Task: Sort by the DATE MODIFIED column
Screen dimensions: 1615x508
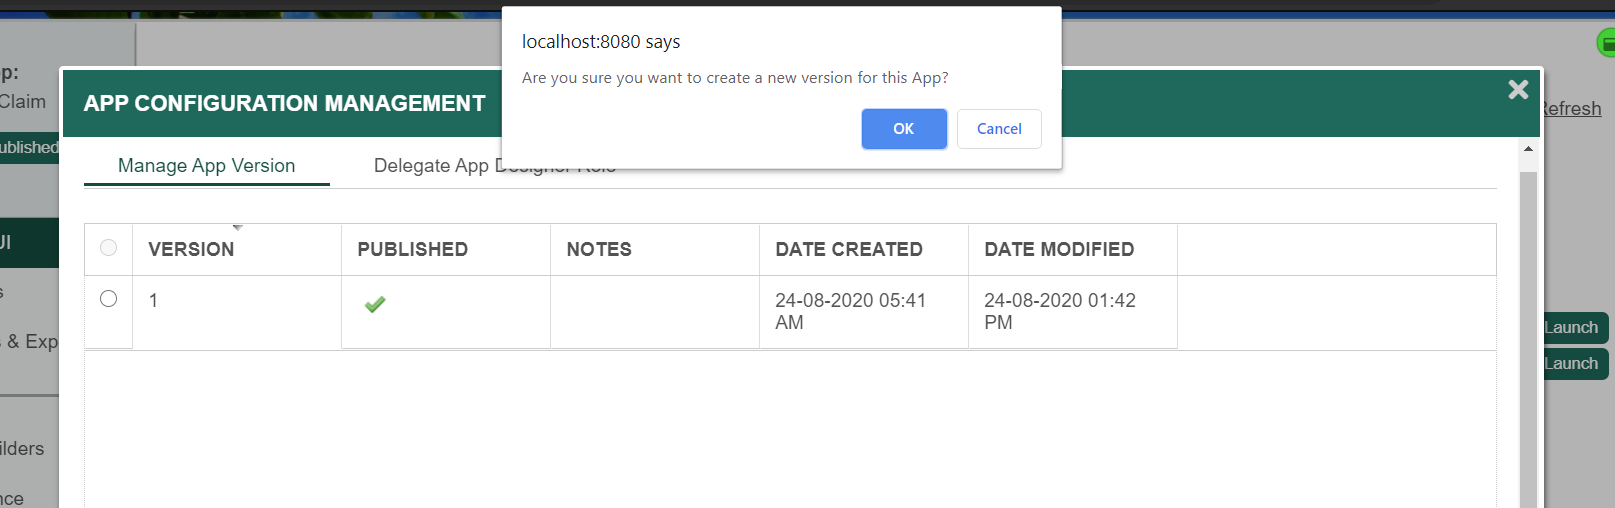Action: [1059, 250]
